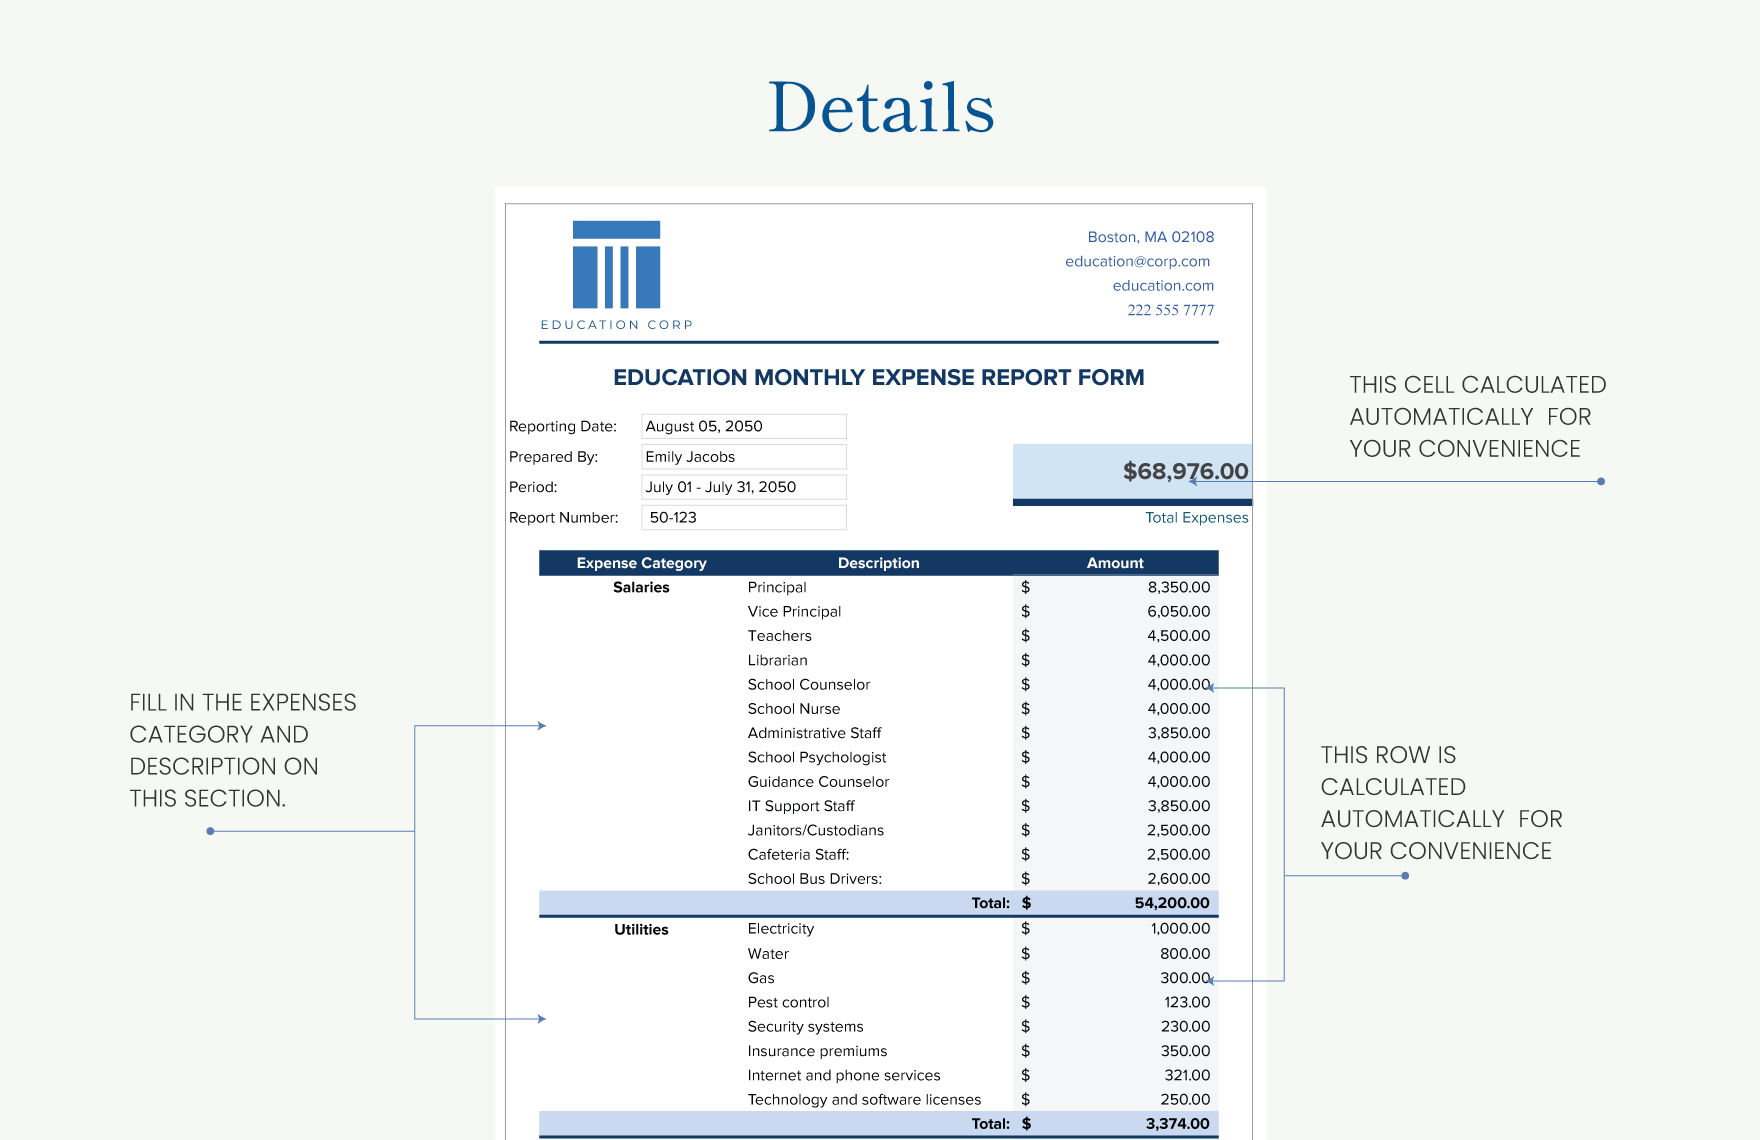
Task: Select the Cafeteria Staff description cell
Action: coord(798,855)
